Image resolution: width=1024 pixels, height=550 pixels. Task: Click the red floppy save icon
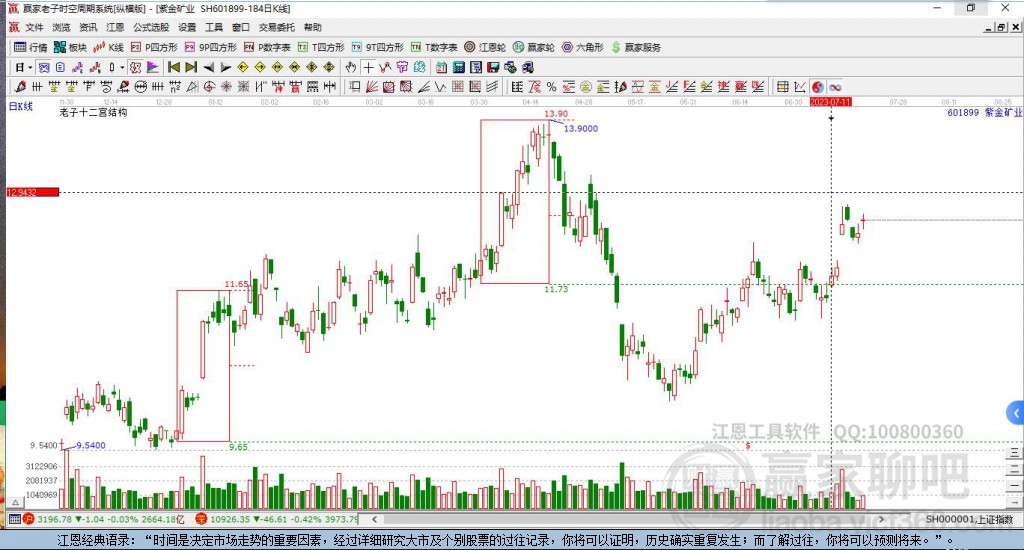tap(493, 67)
